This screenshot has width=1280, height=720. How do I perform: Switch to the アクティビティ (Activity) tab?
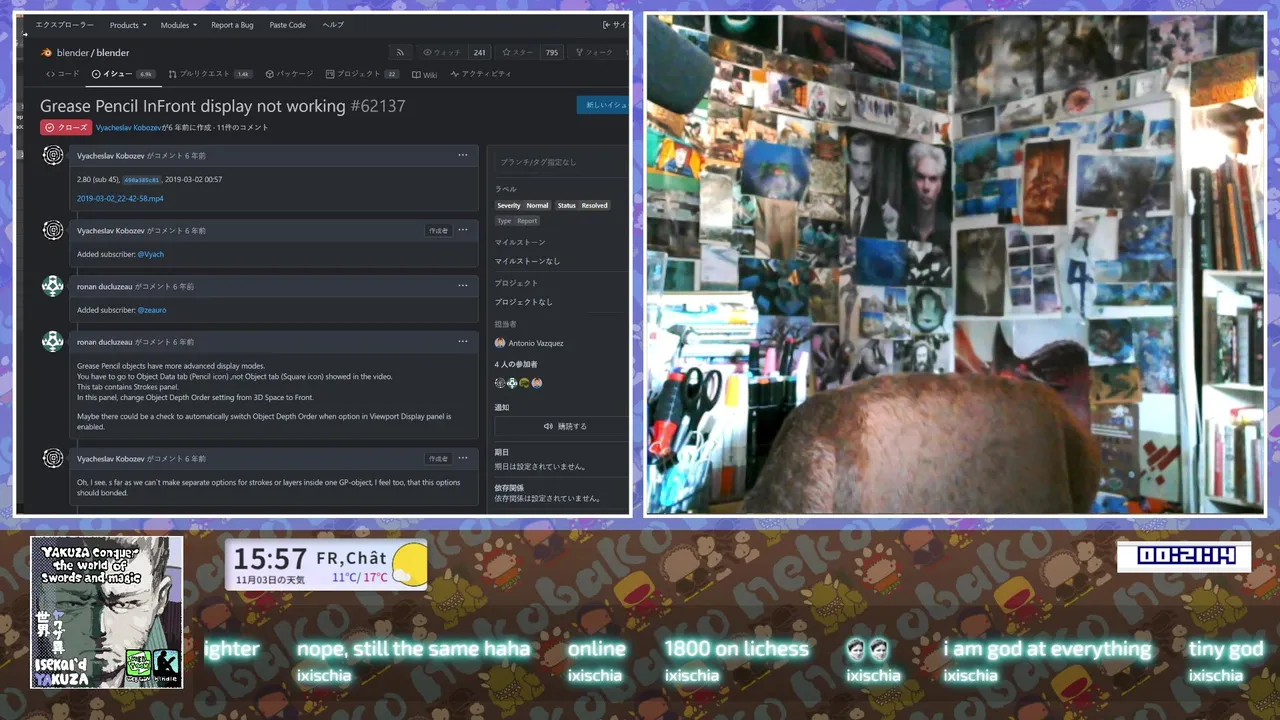pos(481,74)
